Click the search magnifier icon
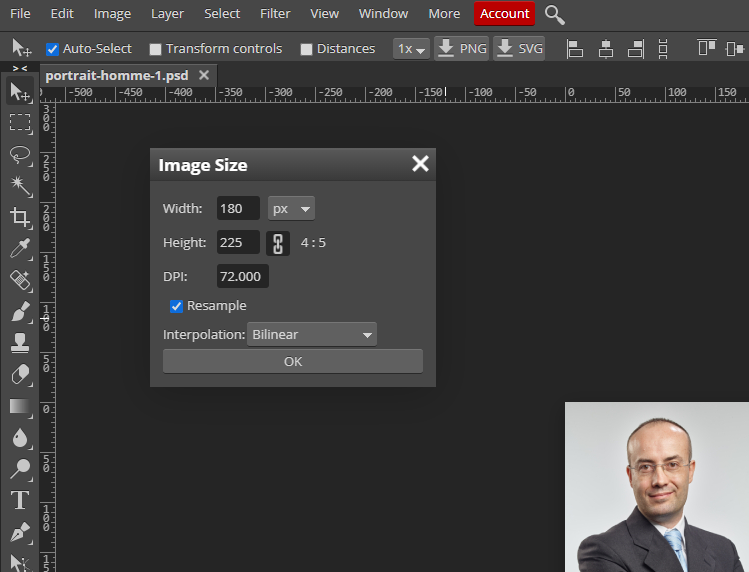This screenshot has width=749, height=572. point(555,14)
